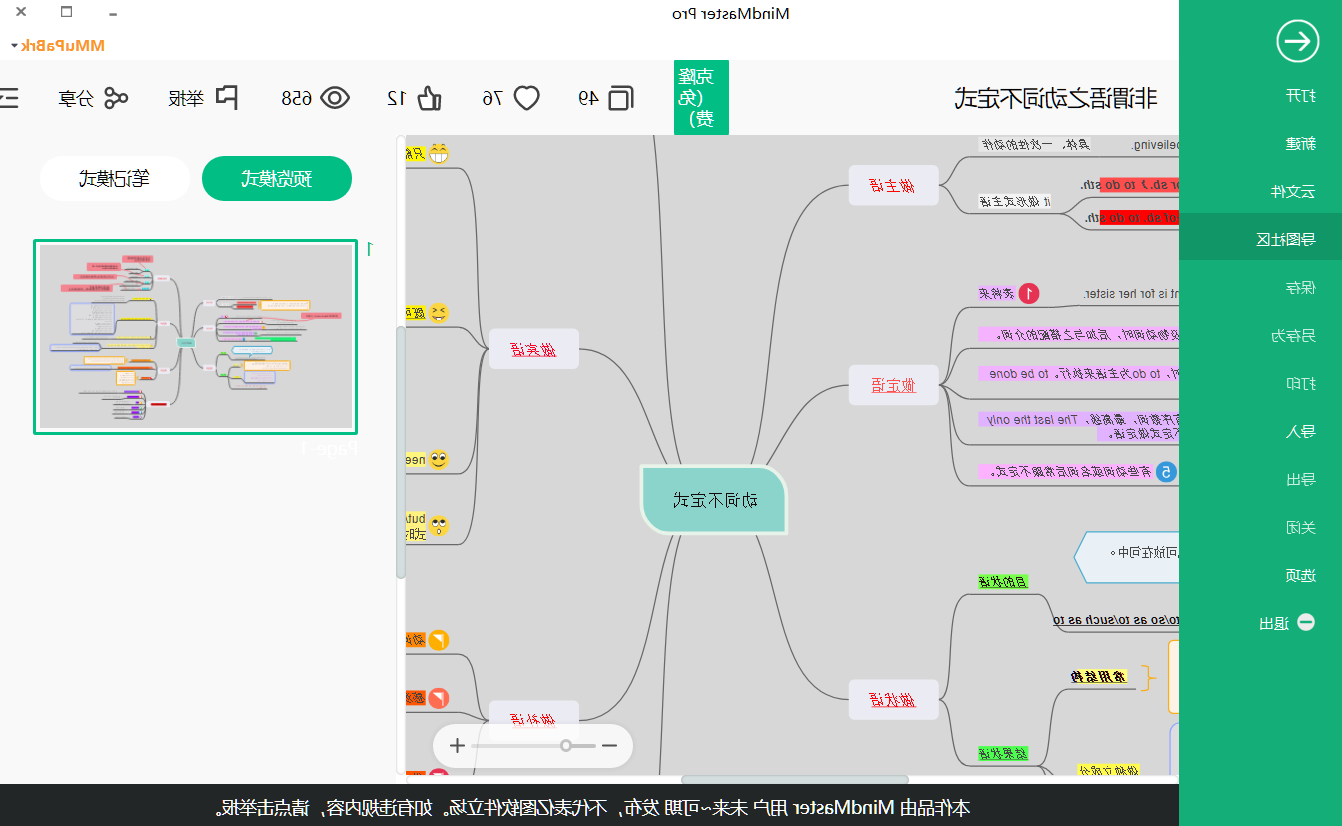Click the curly bracket summary icon
This screenshot has height=826, width=1342.
pyautogui.click(x=1147, y=678)
